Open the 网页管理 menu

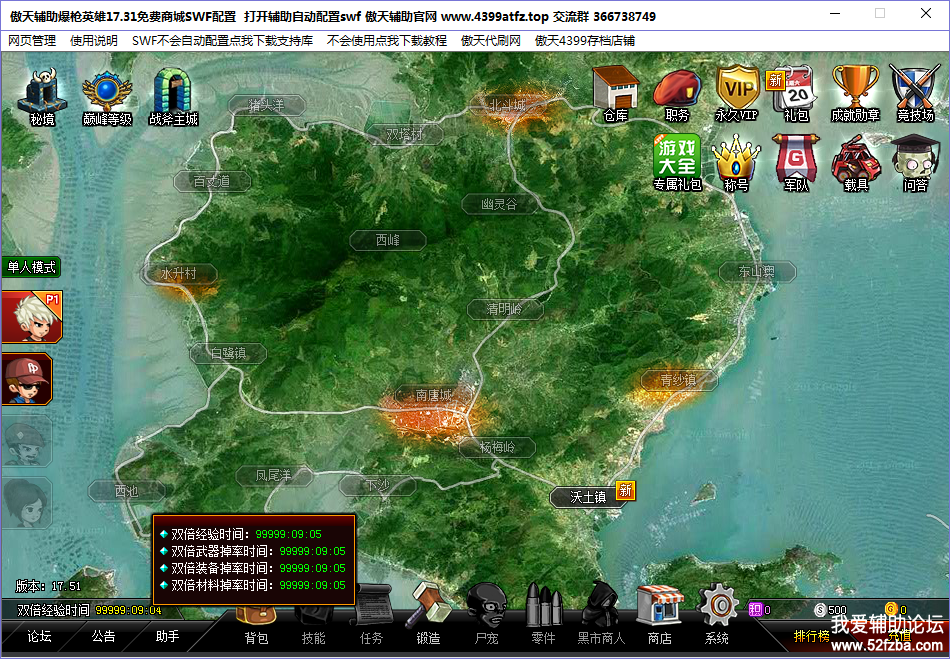[32, 41]
